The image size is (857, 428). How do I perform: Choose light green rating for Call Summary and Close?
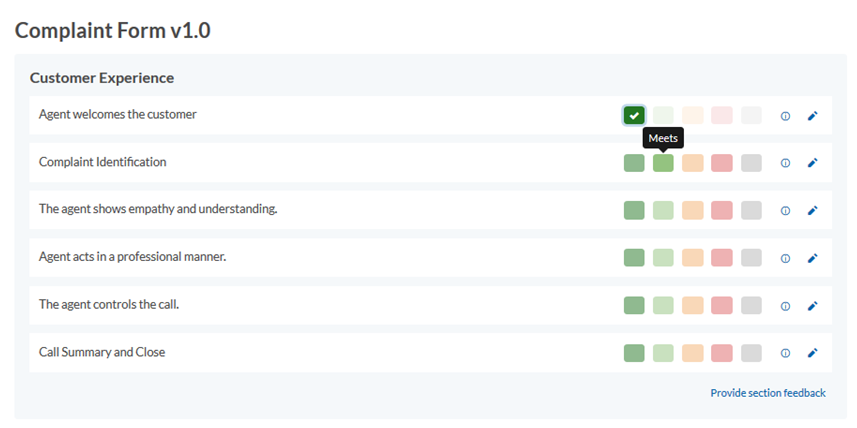coord(663,353)
